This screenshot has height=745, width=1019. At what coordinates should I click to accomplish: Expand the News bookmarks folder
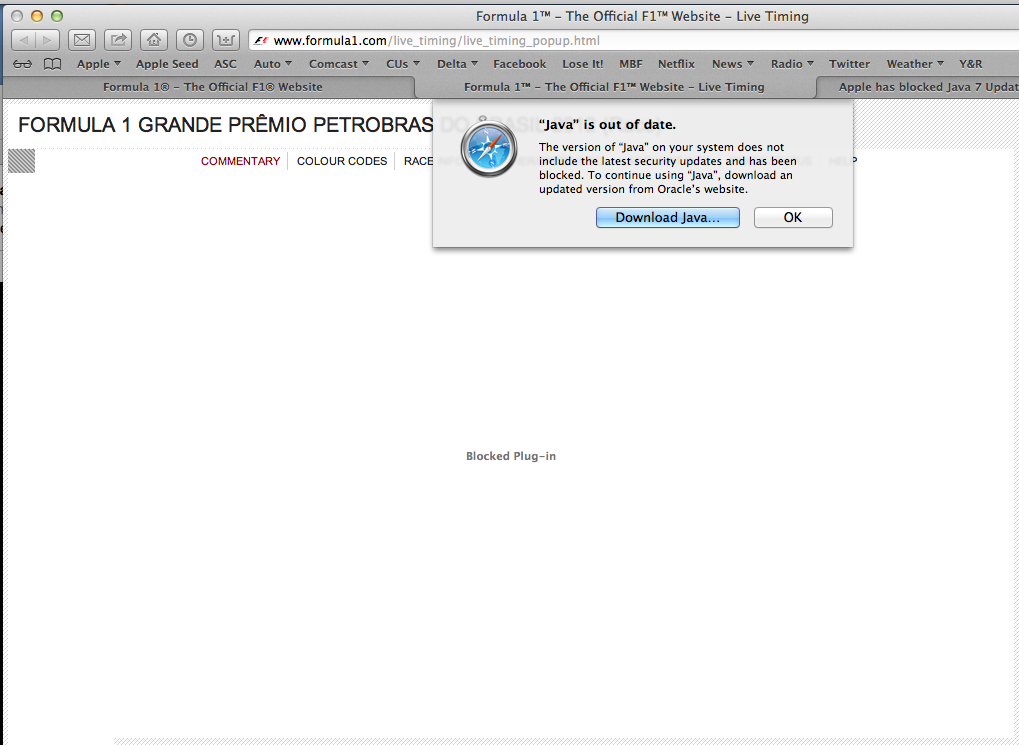733,64
